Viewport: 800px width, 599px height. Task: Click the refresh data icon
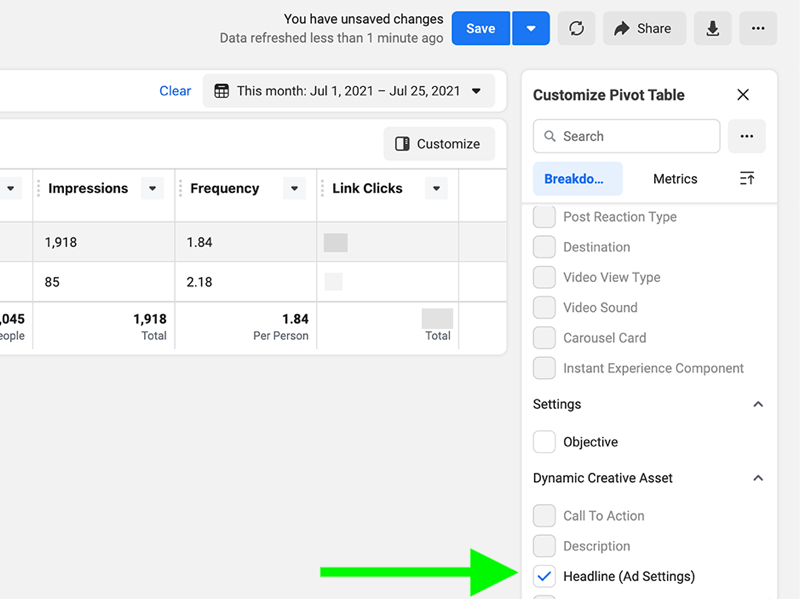[x=576, y=29]
